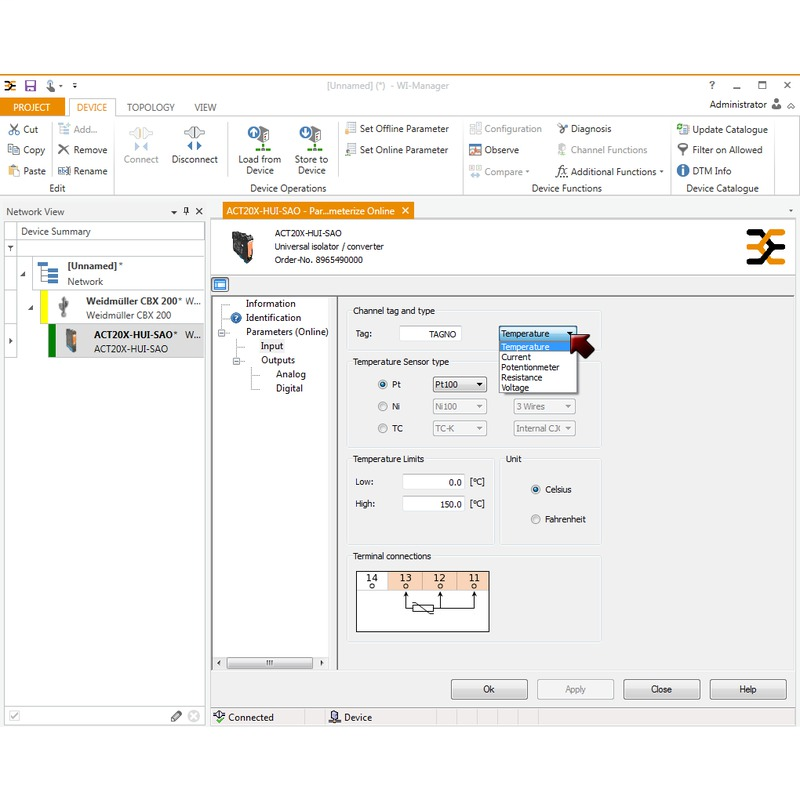
Task: Click the Identification info icon in tree
Action: click(x=236, y=318)
